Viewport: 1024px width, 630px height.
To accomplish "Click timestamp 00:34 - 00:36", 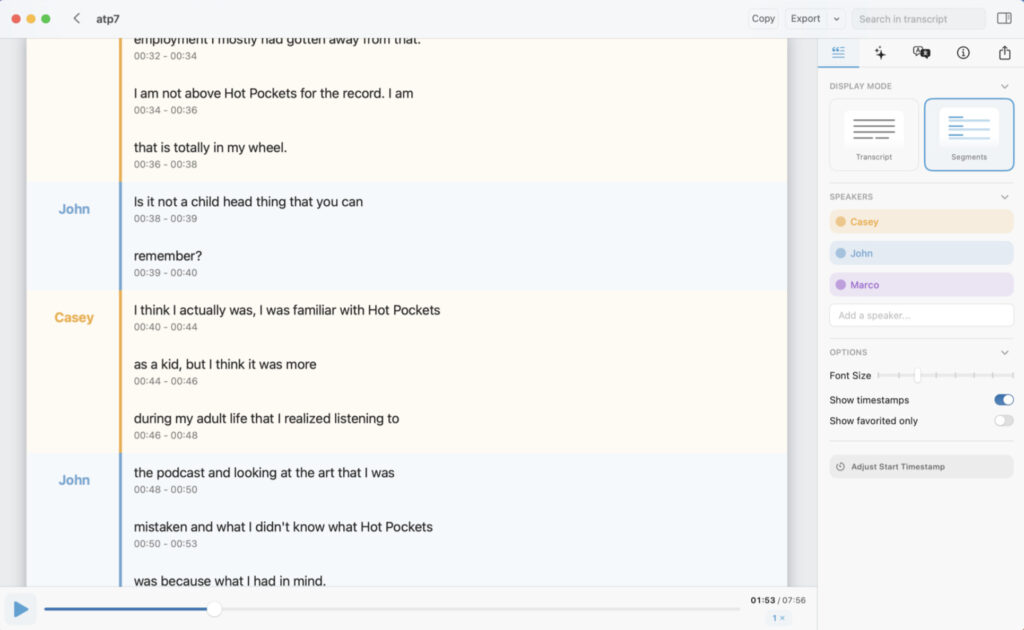I will point(165,110).
